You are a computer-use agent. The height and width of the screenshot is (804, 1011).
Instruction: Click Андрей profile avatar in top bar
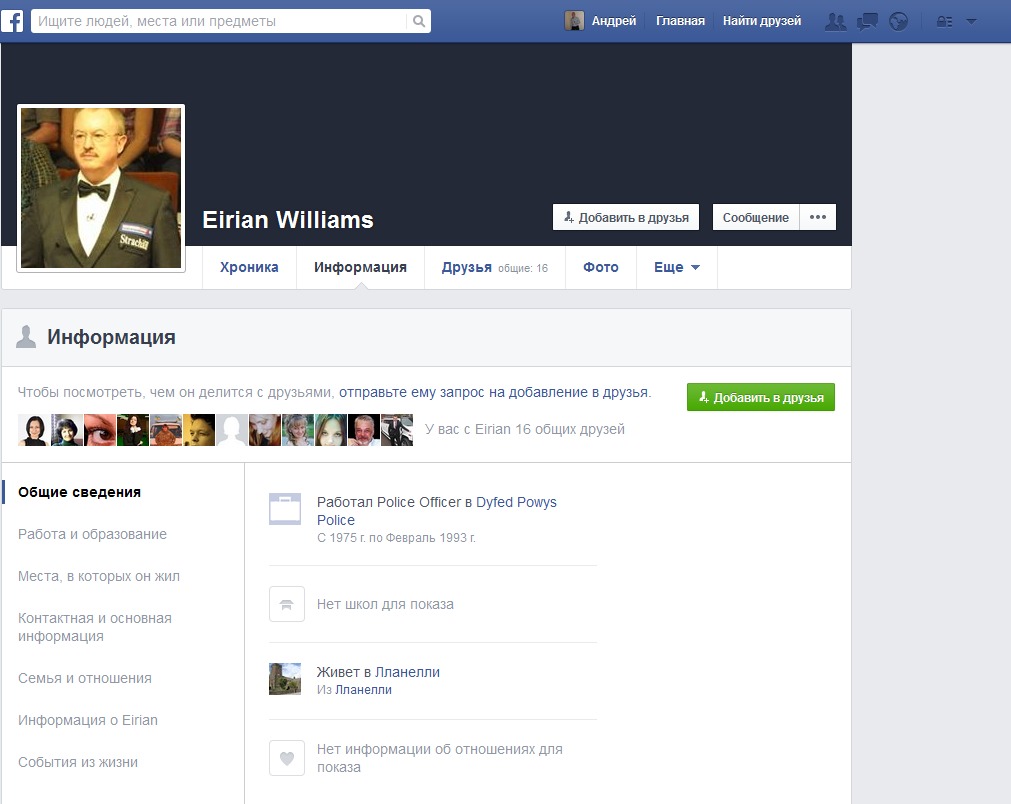pyautogui.click(x=574, y=21)
